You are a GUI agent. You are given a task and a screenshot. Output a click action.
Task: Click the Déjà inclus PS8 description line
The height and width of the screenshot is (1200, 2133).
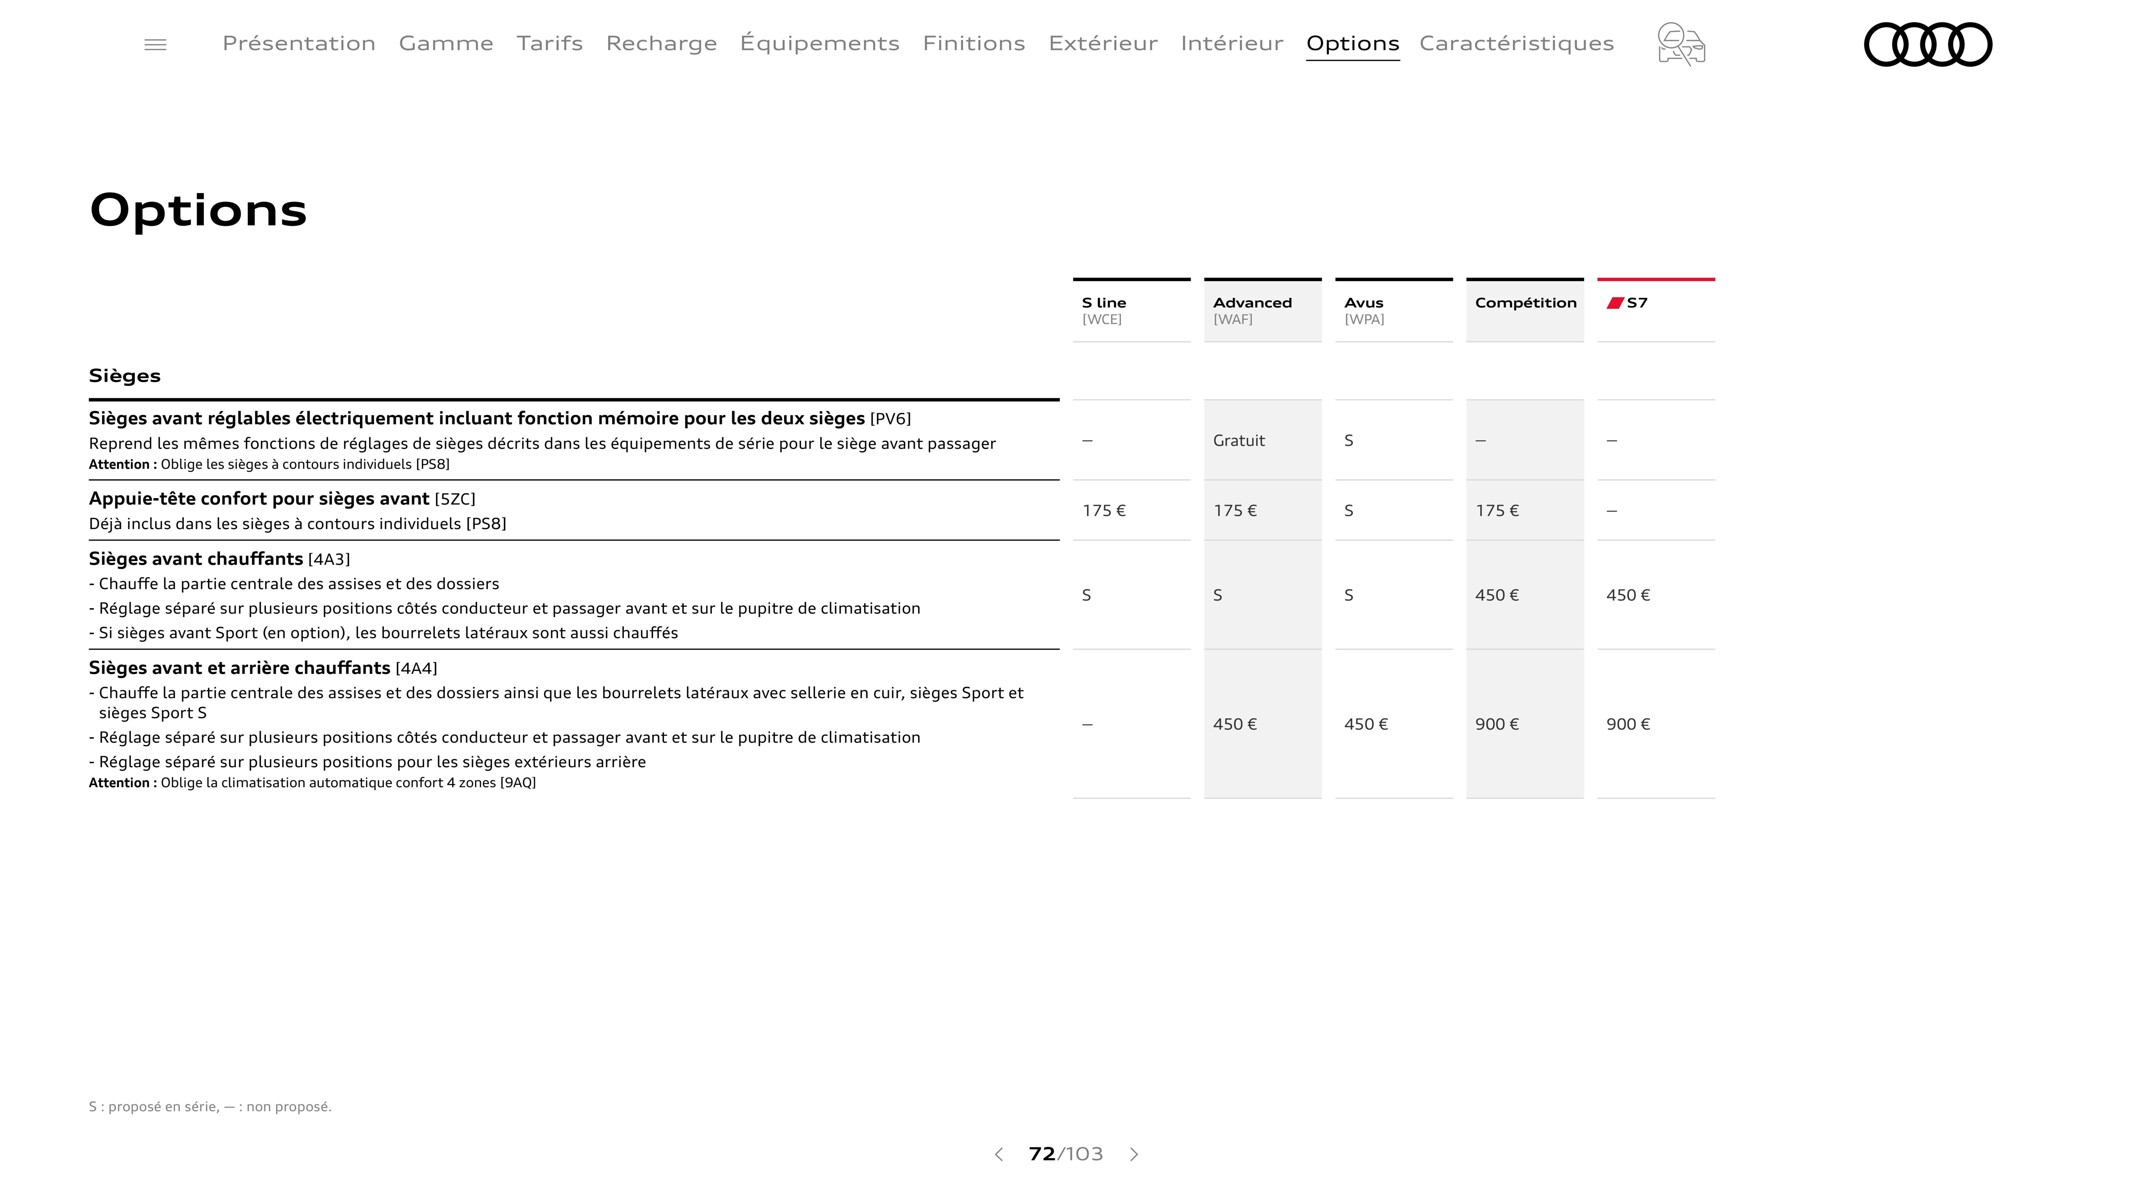(298, 524)
